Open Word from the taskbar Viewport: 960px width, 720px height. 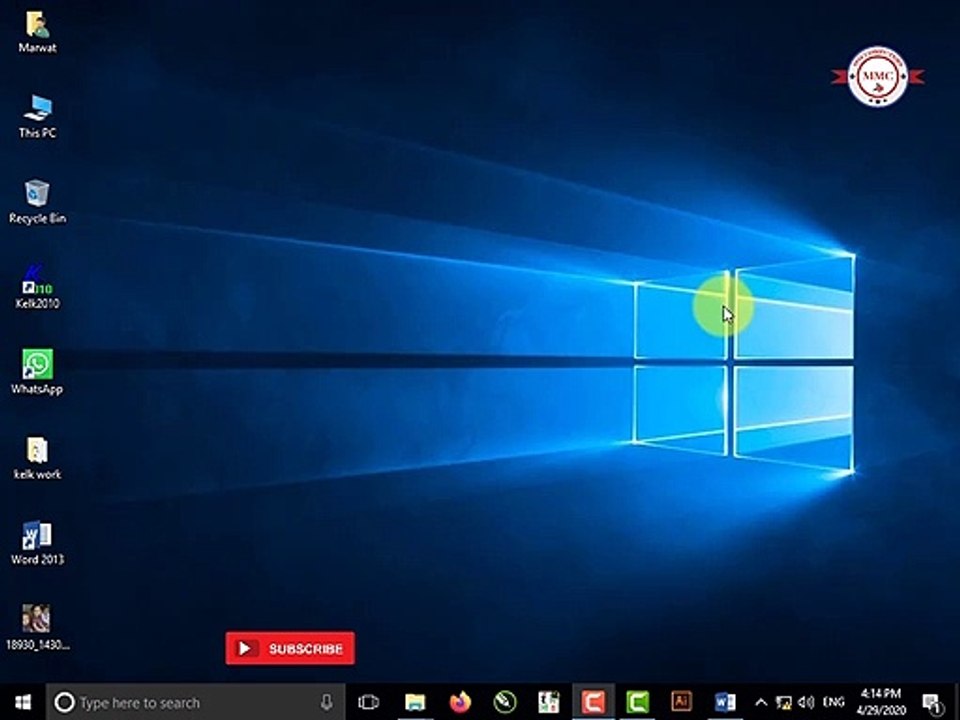(x=725, y=702)
